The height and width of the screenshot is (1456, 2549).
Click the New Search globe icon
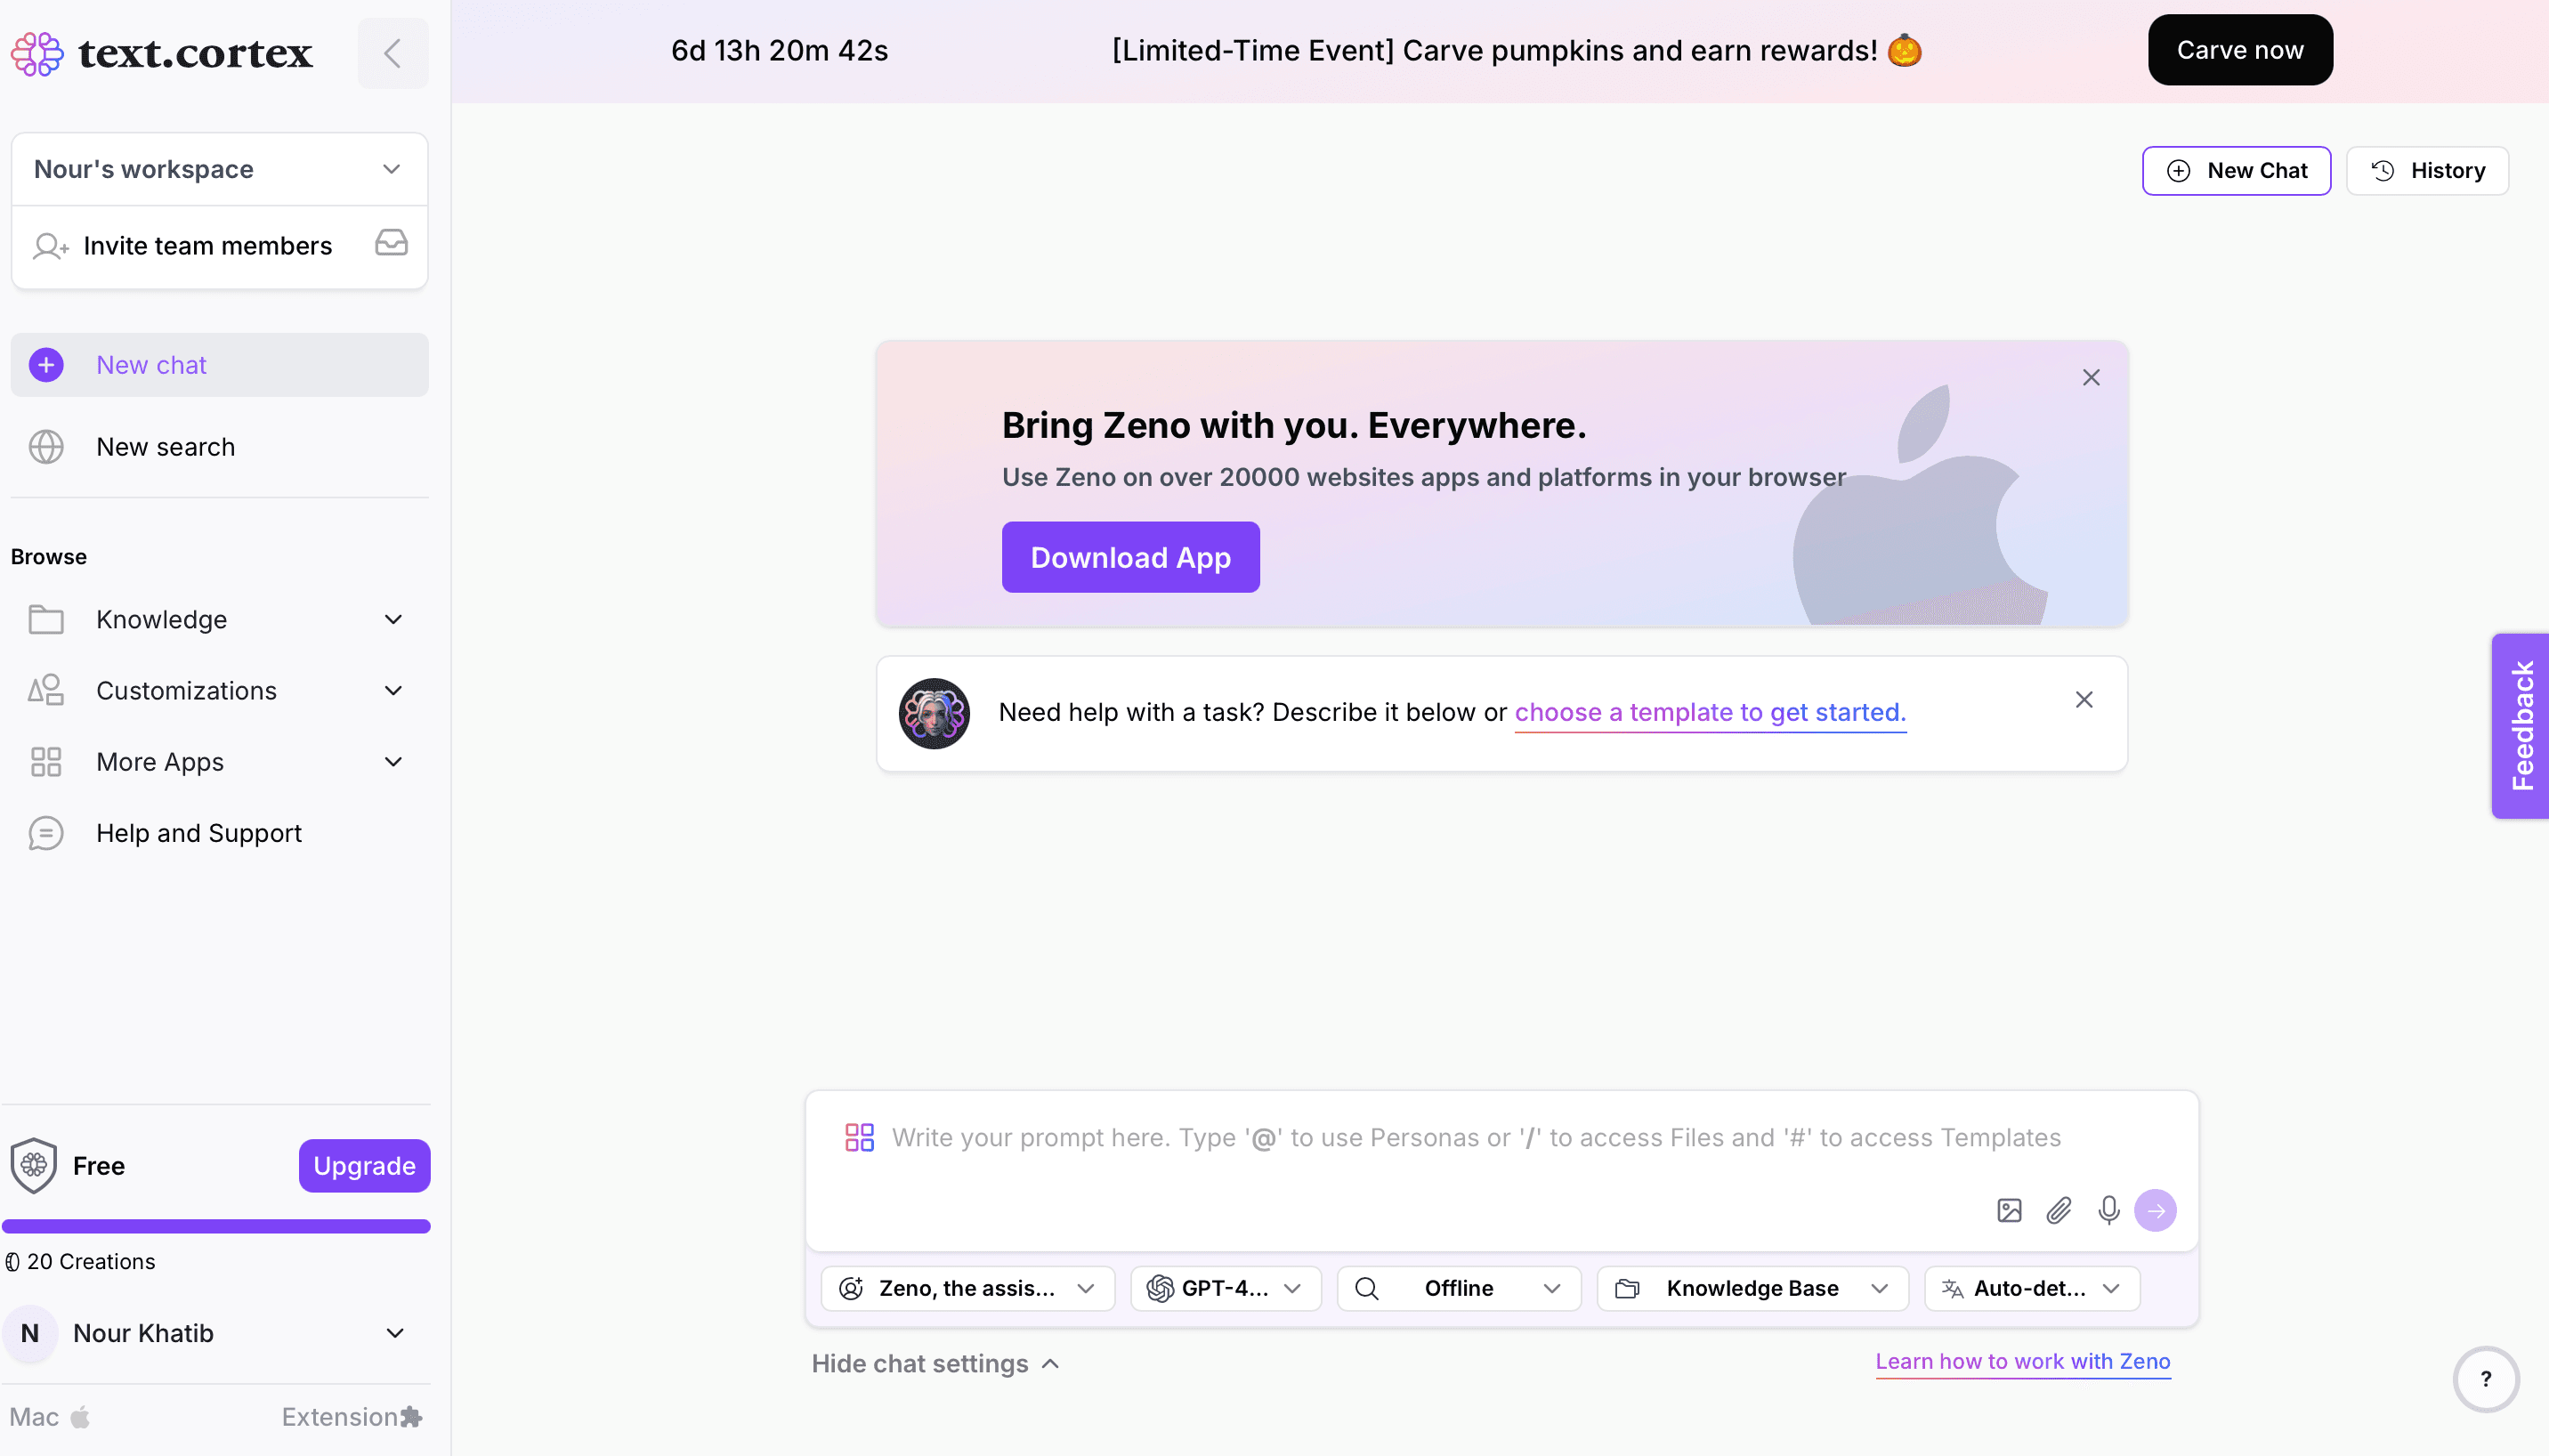tap(47, 446)
